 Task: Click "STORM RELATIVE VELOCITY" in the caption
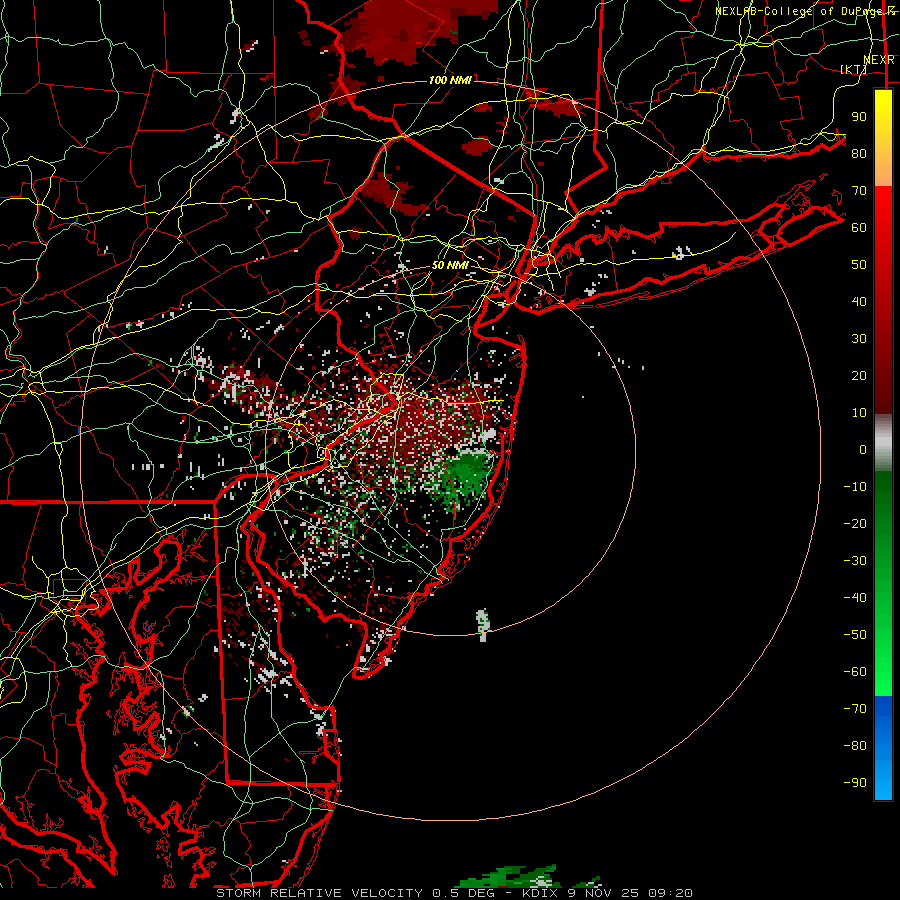coord(321,893)
